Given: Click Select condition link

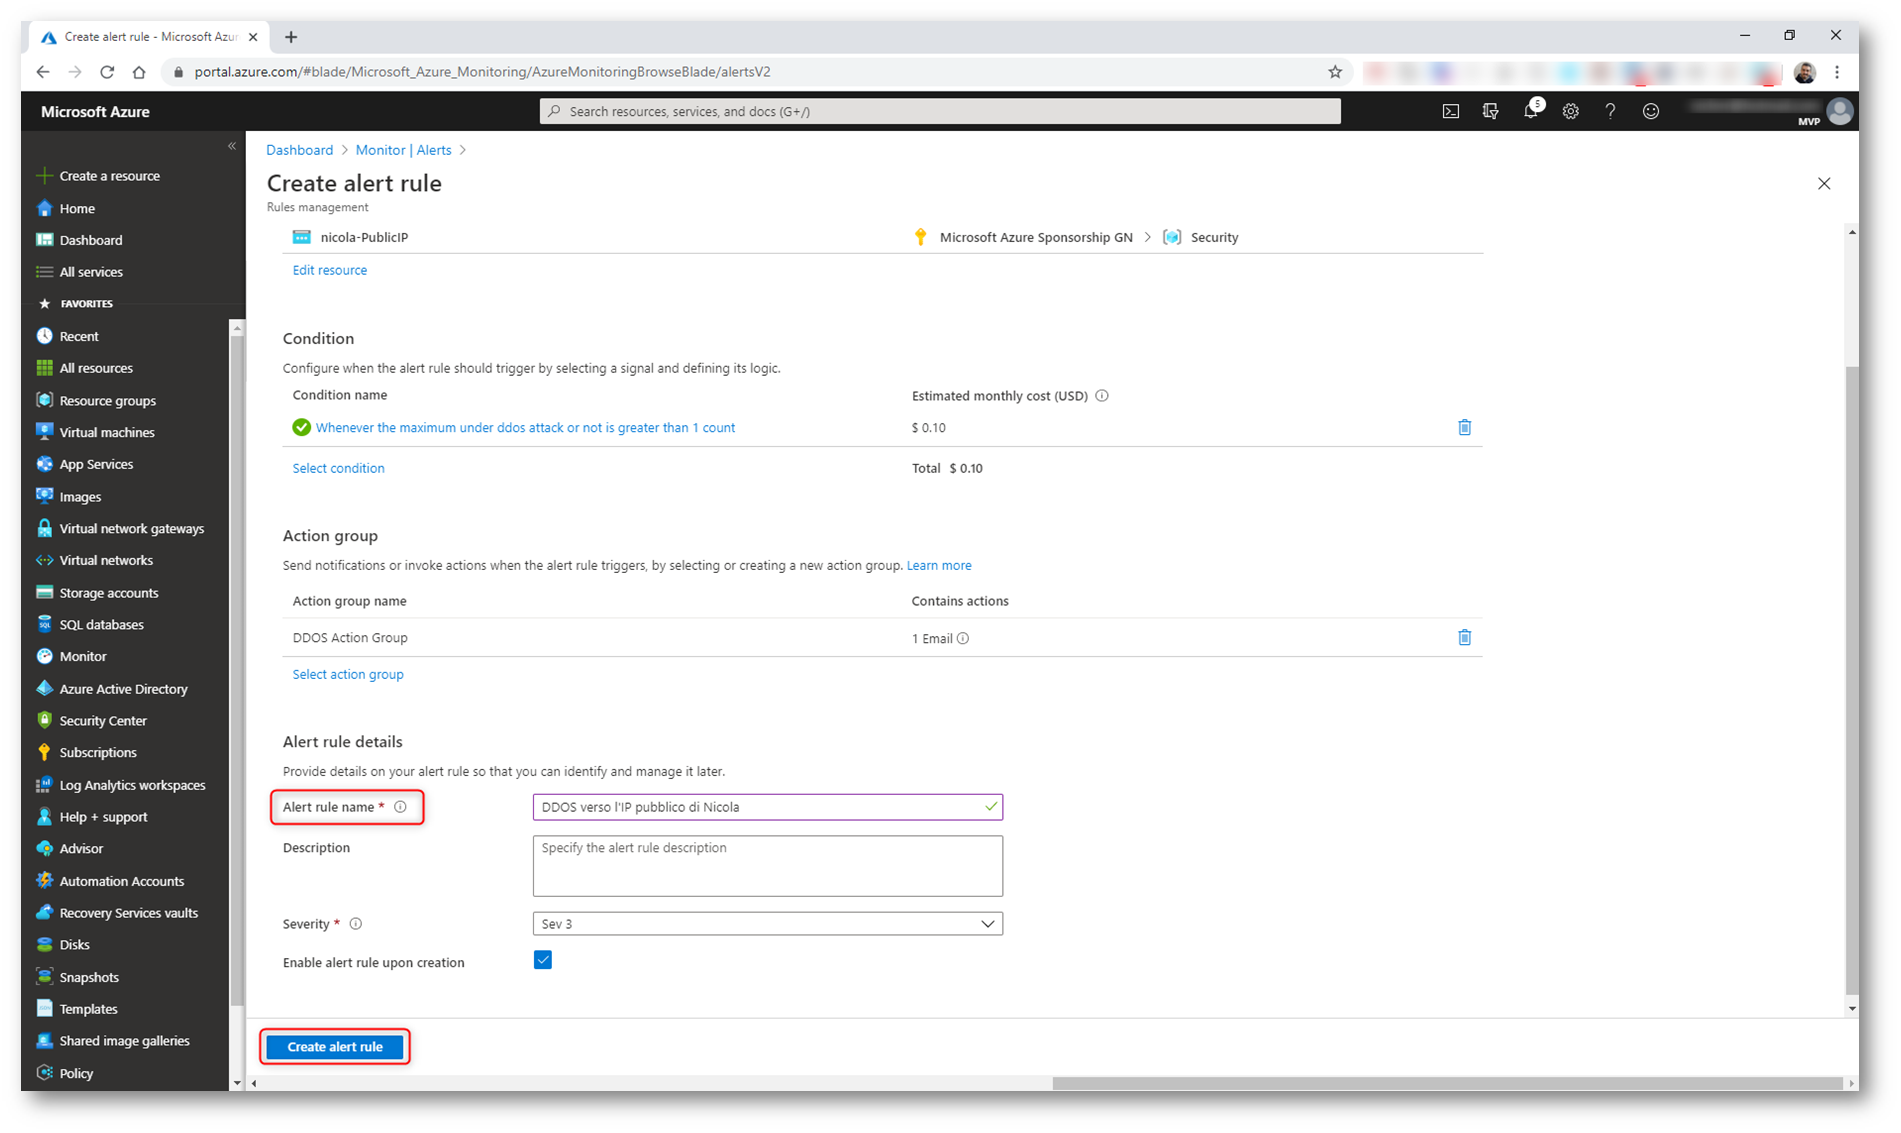Looking at the screenshot, I should click(x=338, y=468).
